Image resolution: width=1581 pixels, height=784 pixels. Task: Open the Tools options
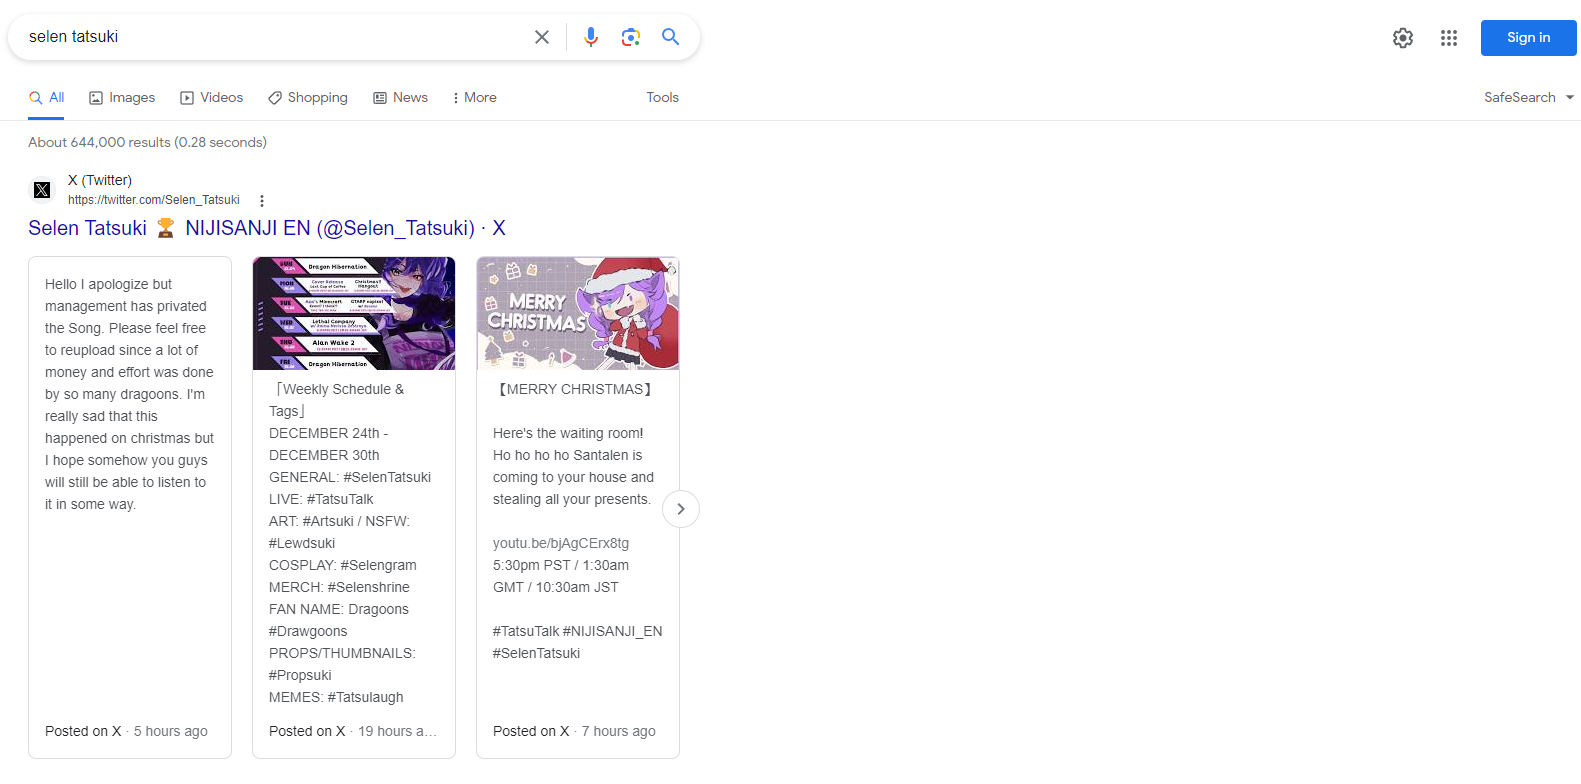pos(662,97)
